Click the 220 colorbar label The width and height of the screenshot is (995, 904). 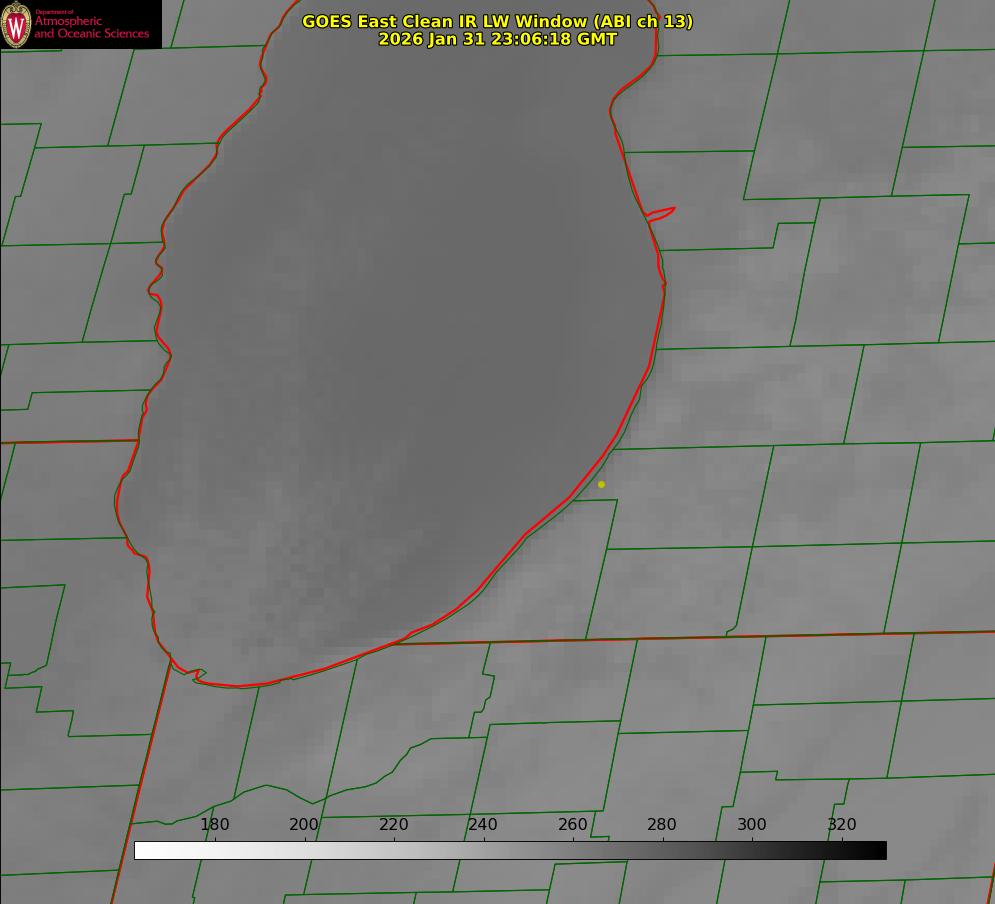[x=393, y=824]
